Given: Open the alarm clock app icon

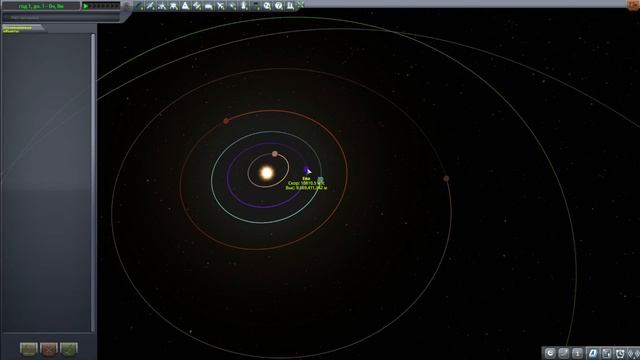Looking at the screenshot, I should [620, 353].
